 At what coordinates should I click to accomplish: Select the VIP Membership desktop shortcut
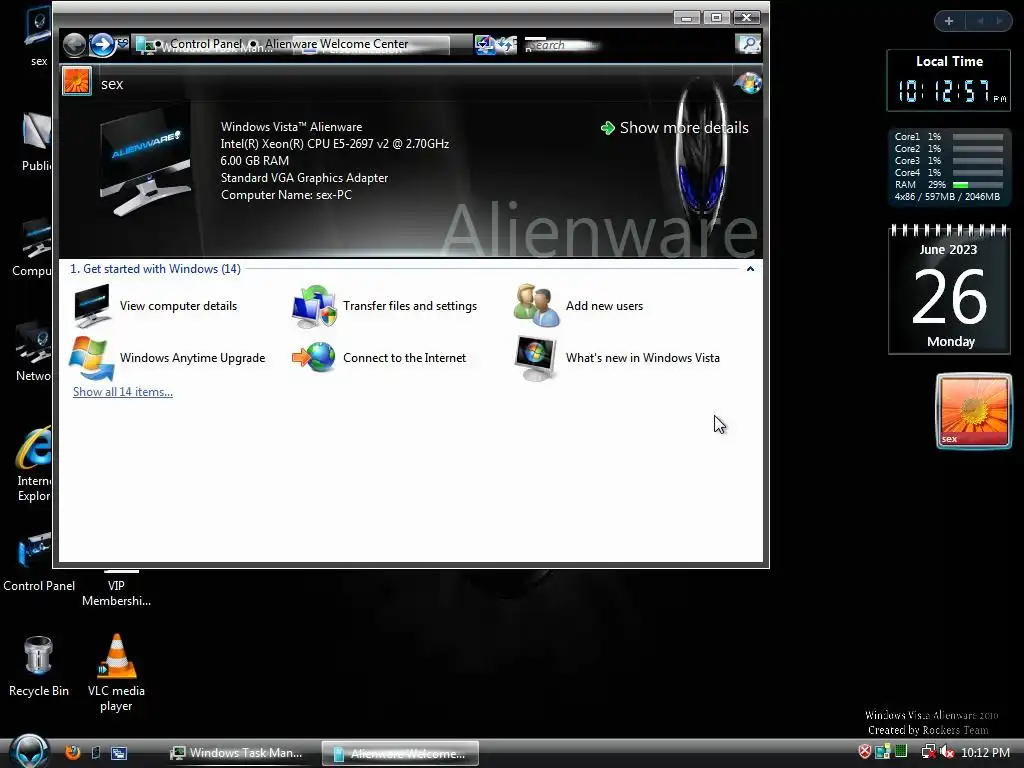(x=116, y=590)
